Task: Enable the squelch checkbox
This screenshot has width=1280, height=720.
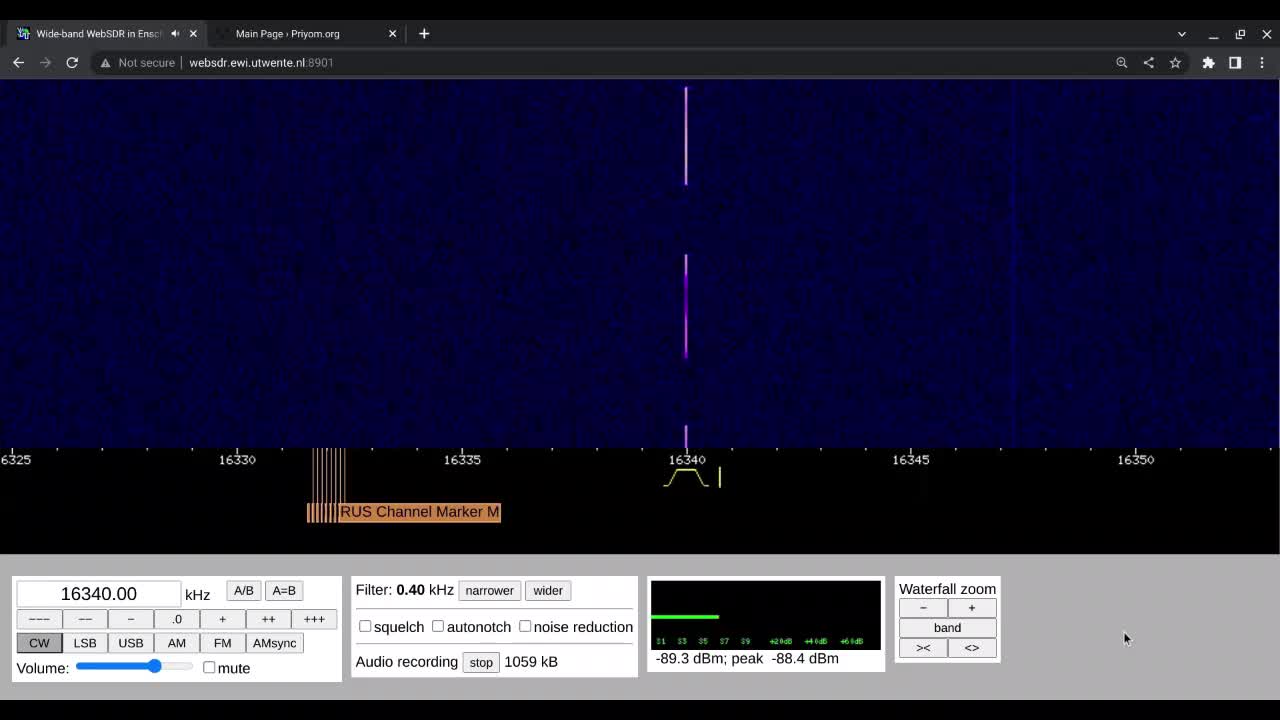Action: click(365, 626)
